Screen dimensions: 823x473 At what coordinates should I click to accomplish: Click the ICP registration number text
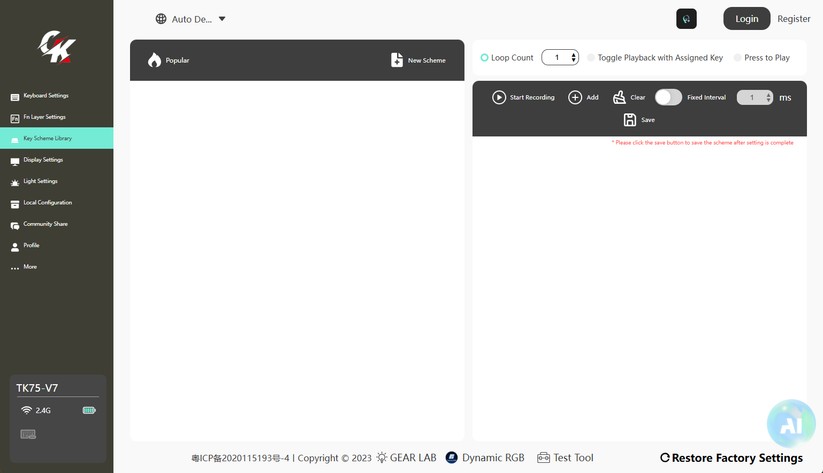point(240,458)
